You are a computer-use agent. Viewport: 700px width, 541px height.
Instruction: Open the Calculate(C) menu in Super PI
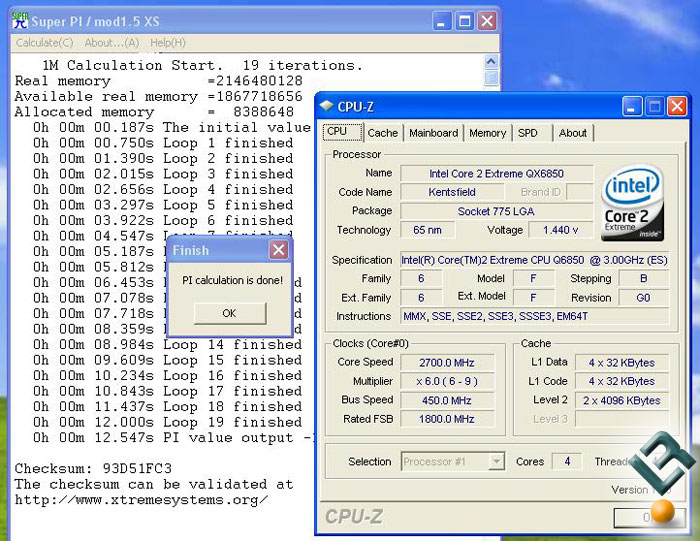click(x=45, y=43)
